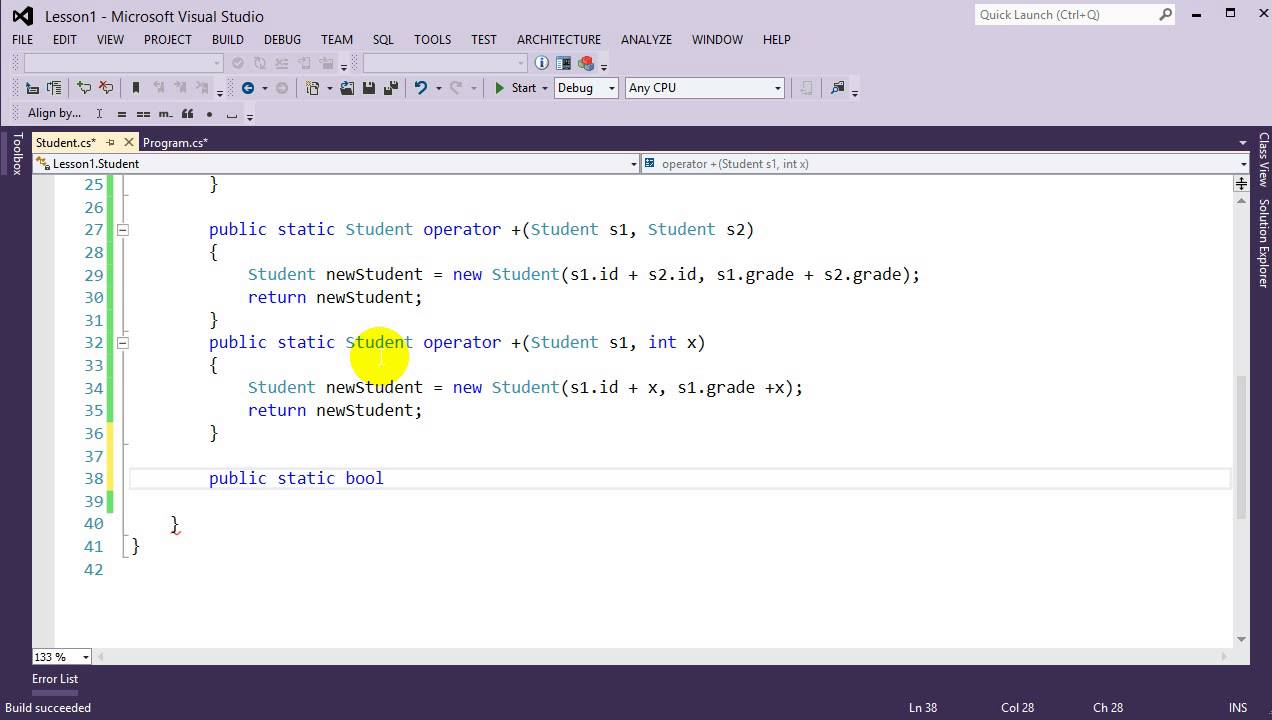Switch to the Program.cs tab
Image resolution: width=1272 pixels, height=720 pixels.
(175, 142)
